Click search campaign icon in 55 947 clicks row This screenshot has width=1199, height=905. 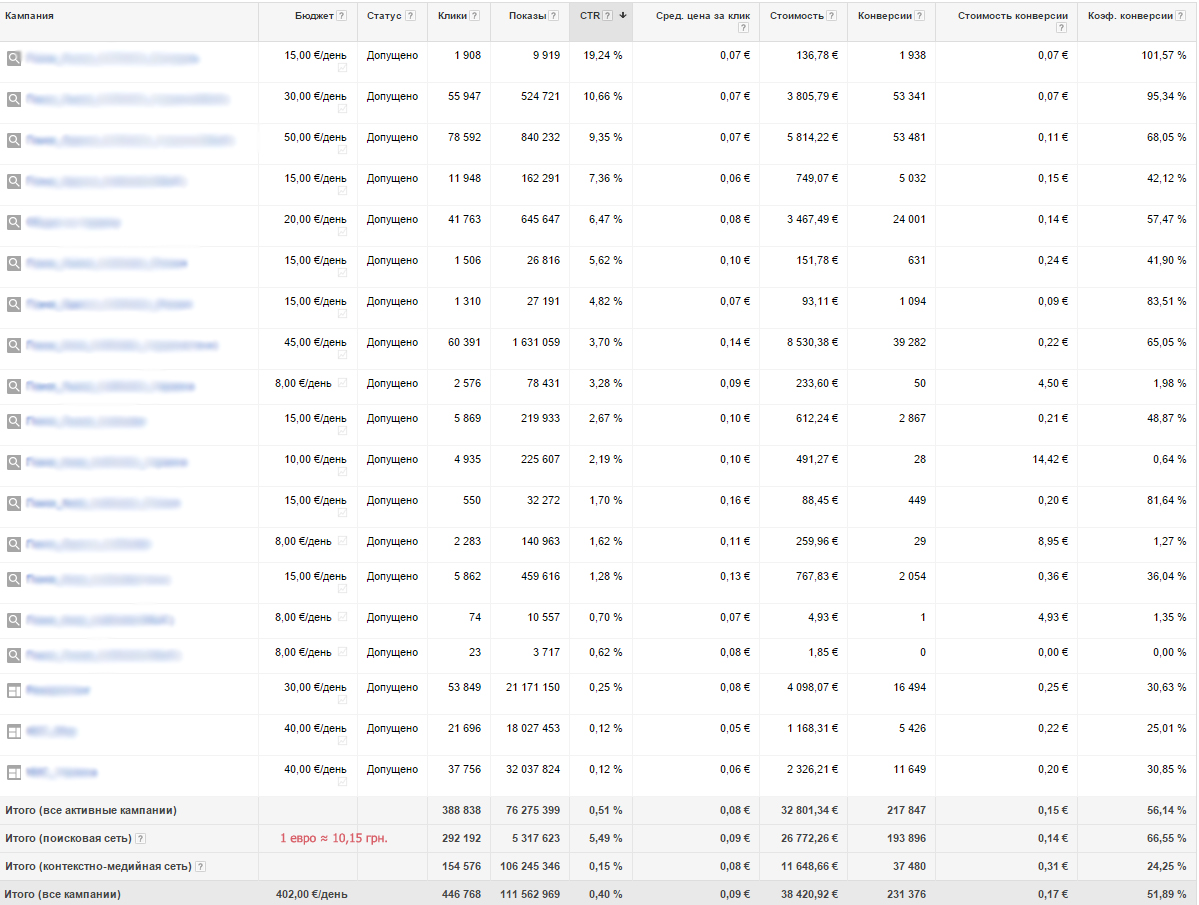click(x=14, y=99)
